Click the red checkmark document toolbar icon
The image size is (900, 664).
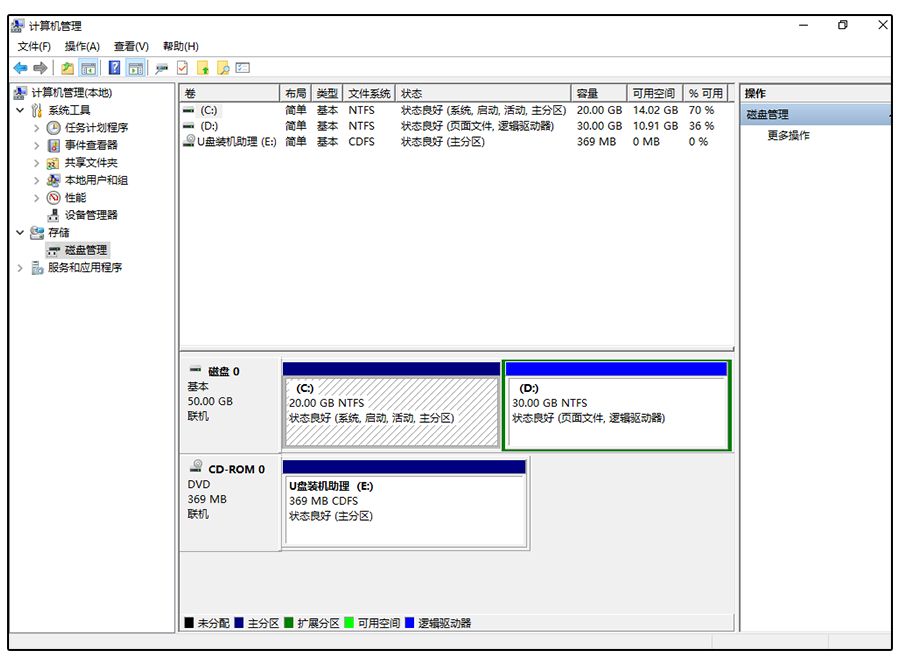pos(182,68)
